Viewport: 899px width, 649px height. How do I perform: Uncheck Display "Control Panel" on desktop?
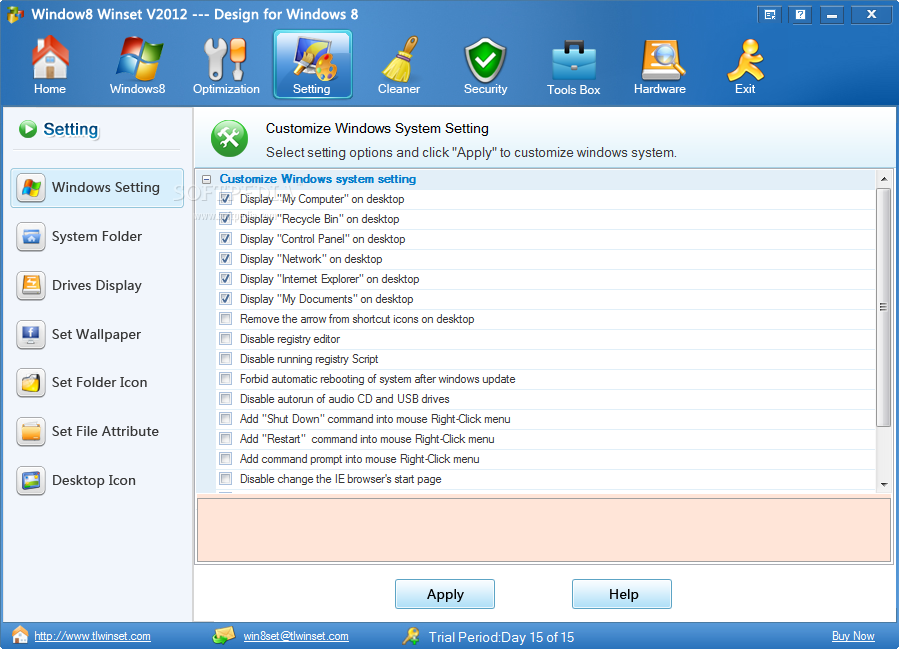coord(226,239)
